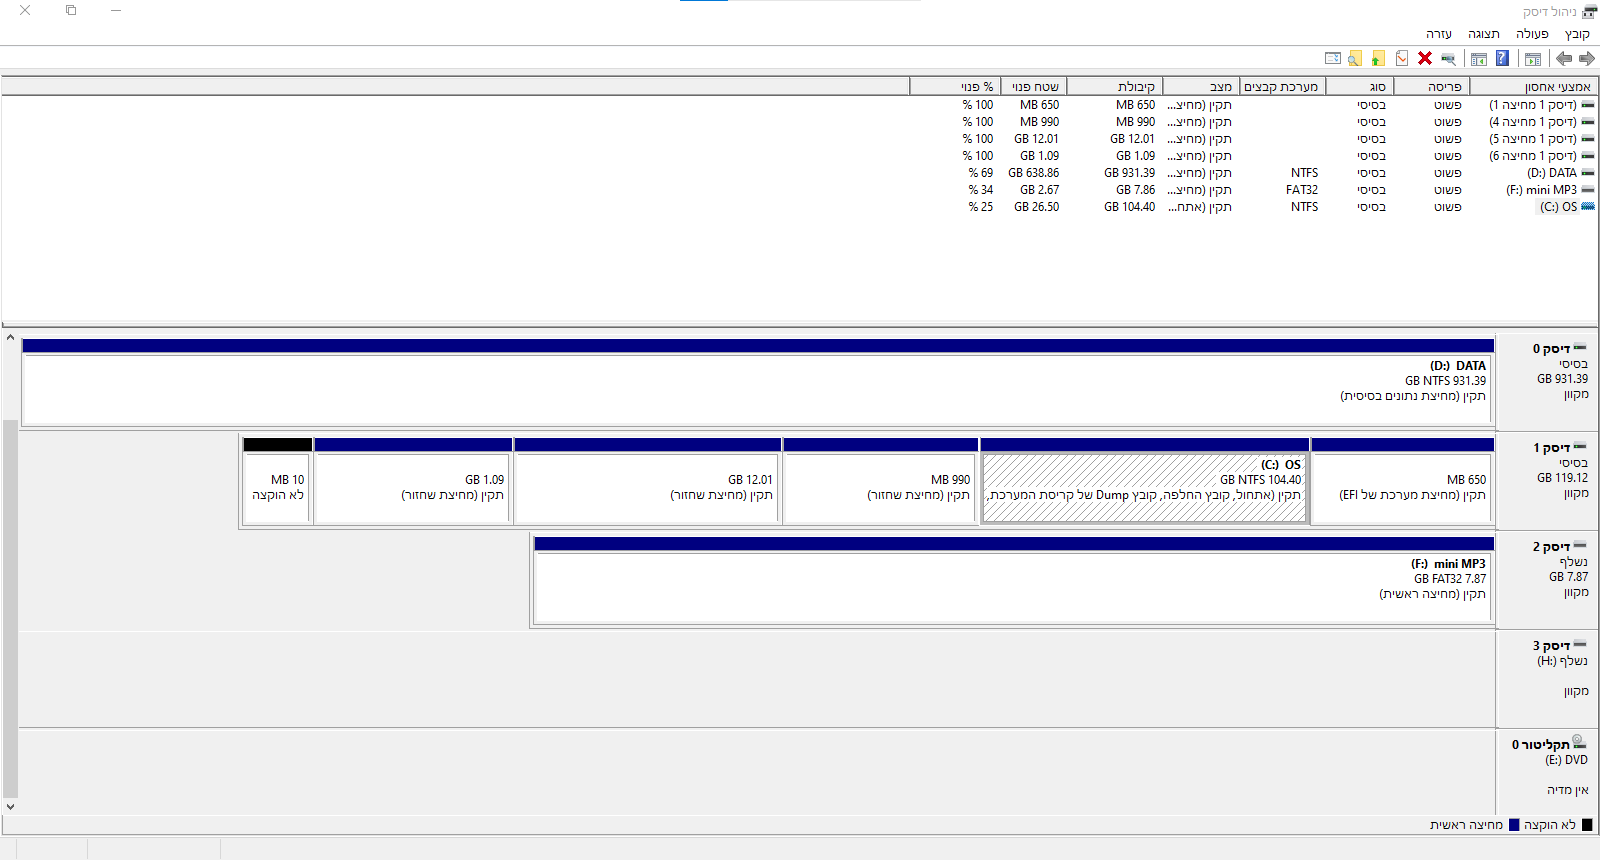This screenshot has width=1600, height=860.
Task: Click drive icon of volume (C:) OS in list
Action: click(1588, 207)
